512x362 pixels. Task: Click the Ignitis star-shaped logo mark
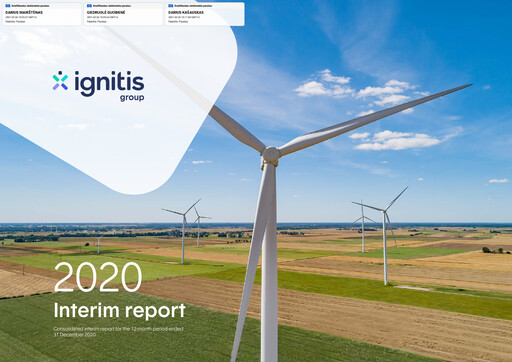point(60,80)
